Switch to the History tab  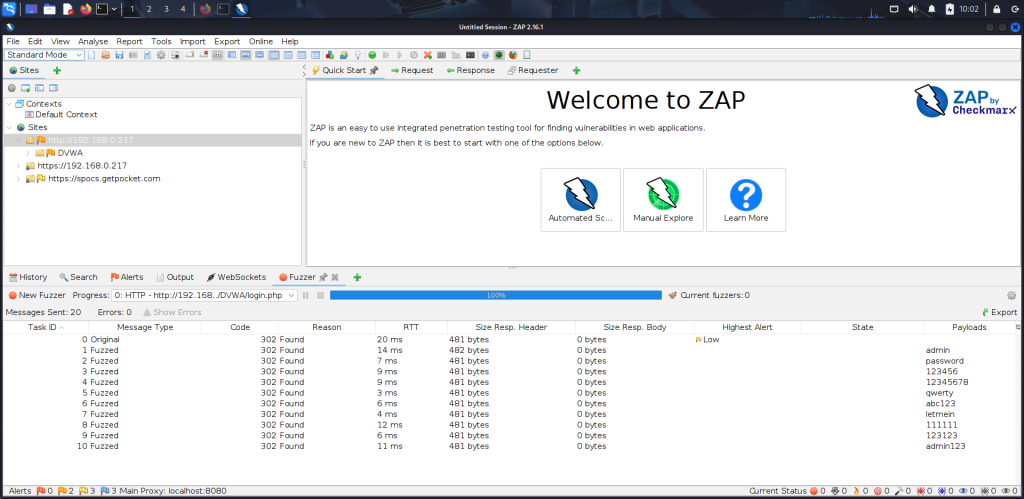pos(27,277)
